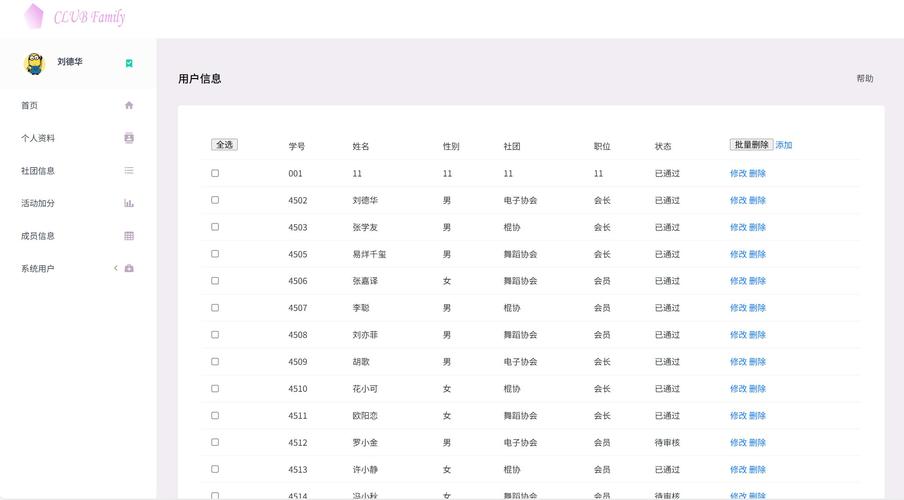Click the 批量删除 button
This screenshot has width=904, height=500.
tap(751, 145)
